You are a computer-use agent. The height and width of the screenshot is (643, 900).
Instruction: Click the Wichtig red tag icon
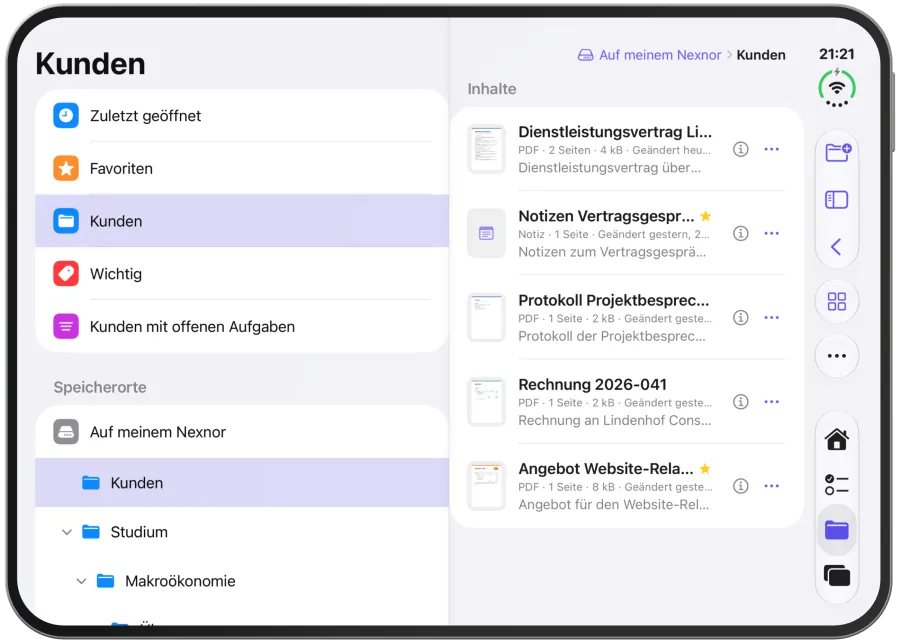66,274
